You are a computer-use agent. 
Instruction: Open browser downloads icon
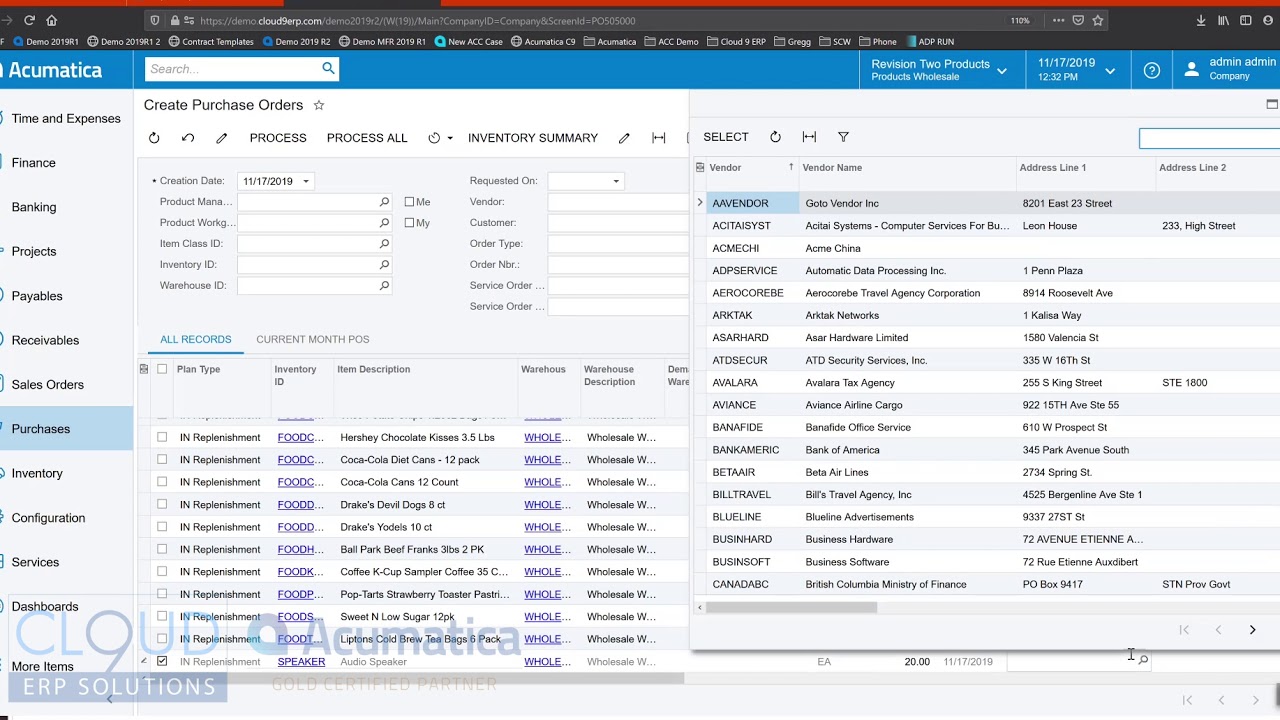point(1201,20)
